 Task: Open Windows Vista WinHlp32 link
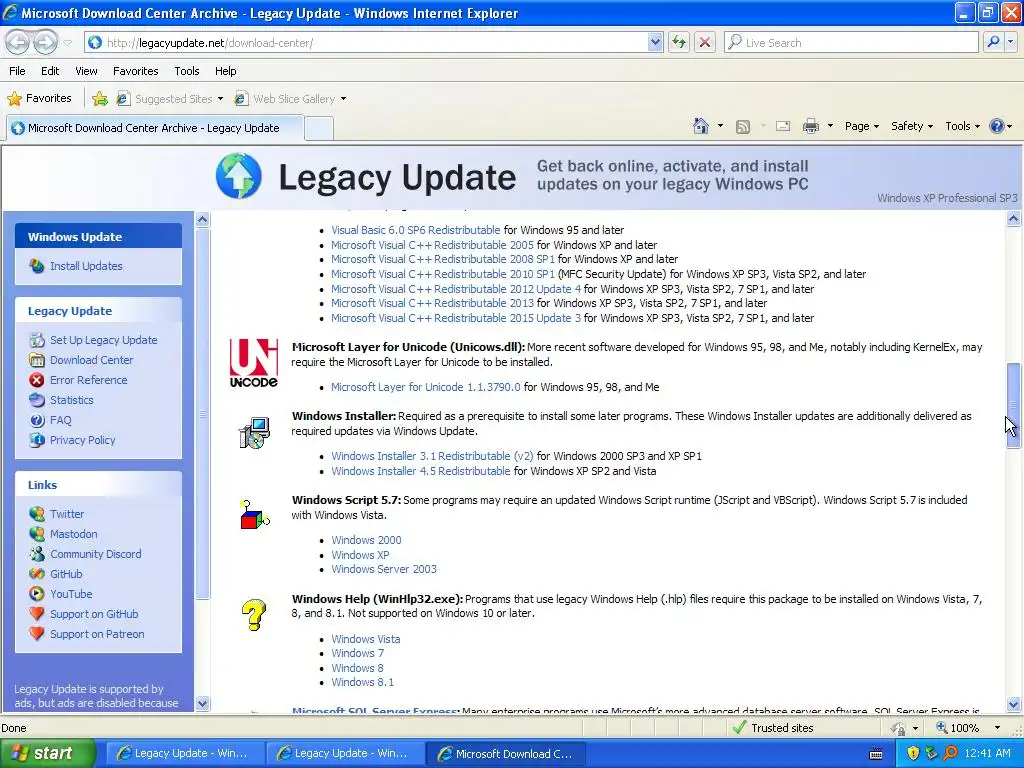pos(366,639)
